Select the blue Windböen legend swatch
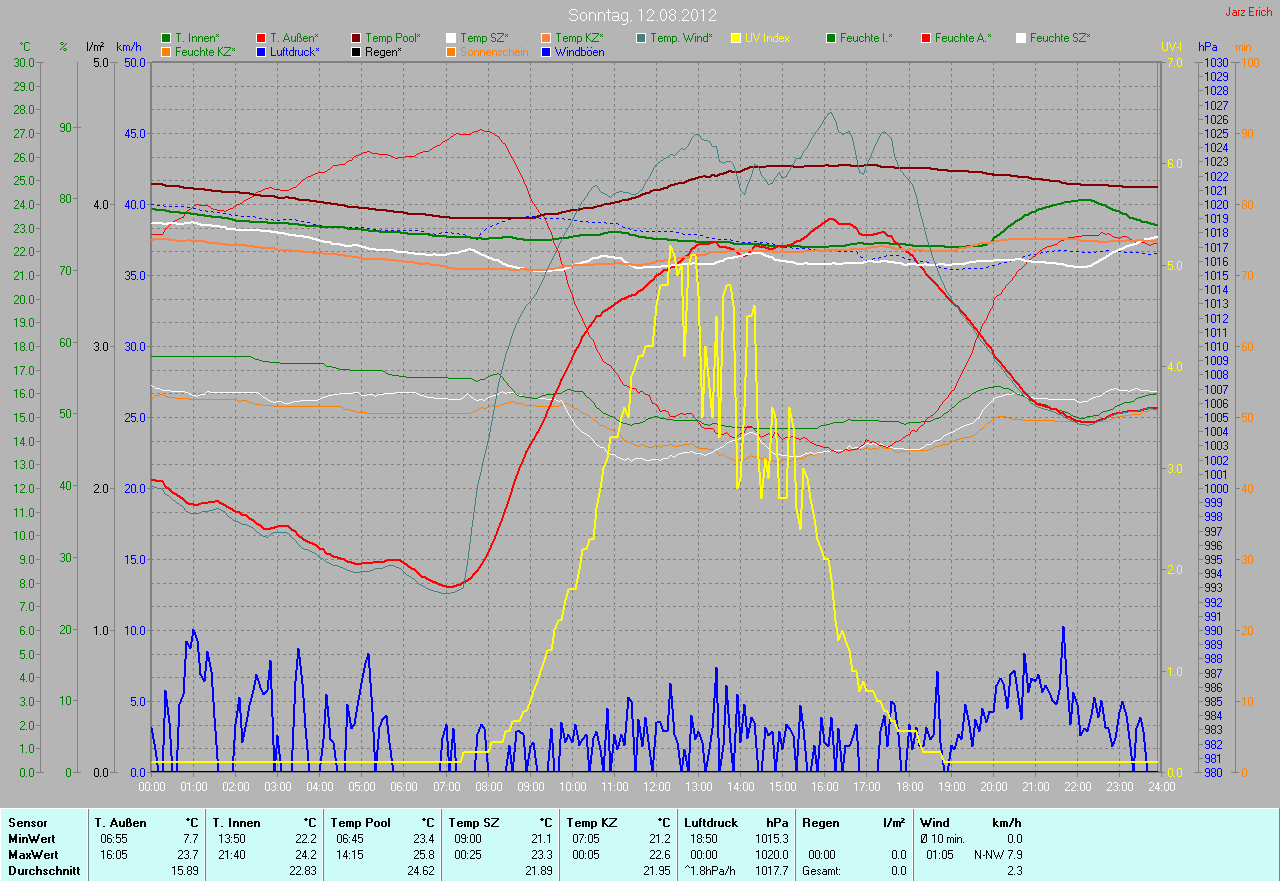1280x881 pixels. coord(546,51)
